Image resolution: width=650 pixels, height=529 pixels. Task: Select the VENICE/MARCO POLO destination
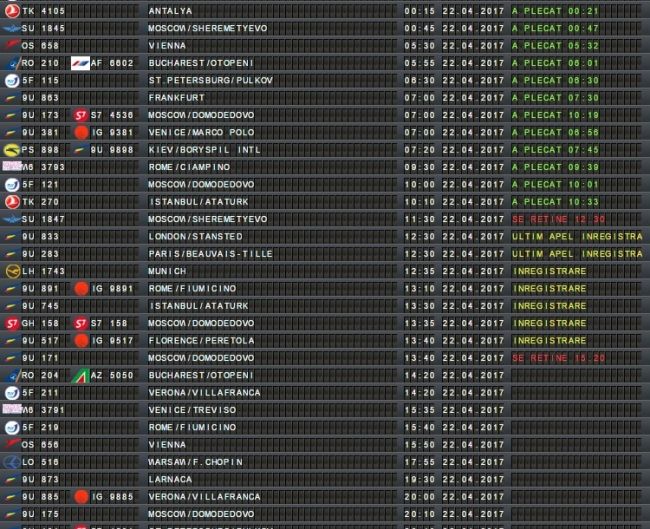tap(201, 133)
